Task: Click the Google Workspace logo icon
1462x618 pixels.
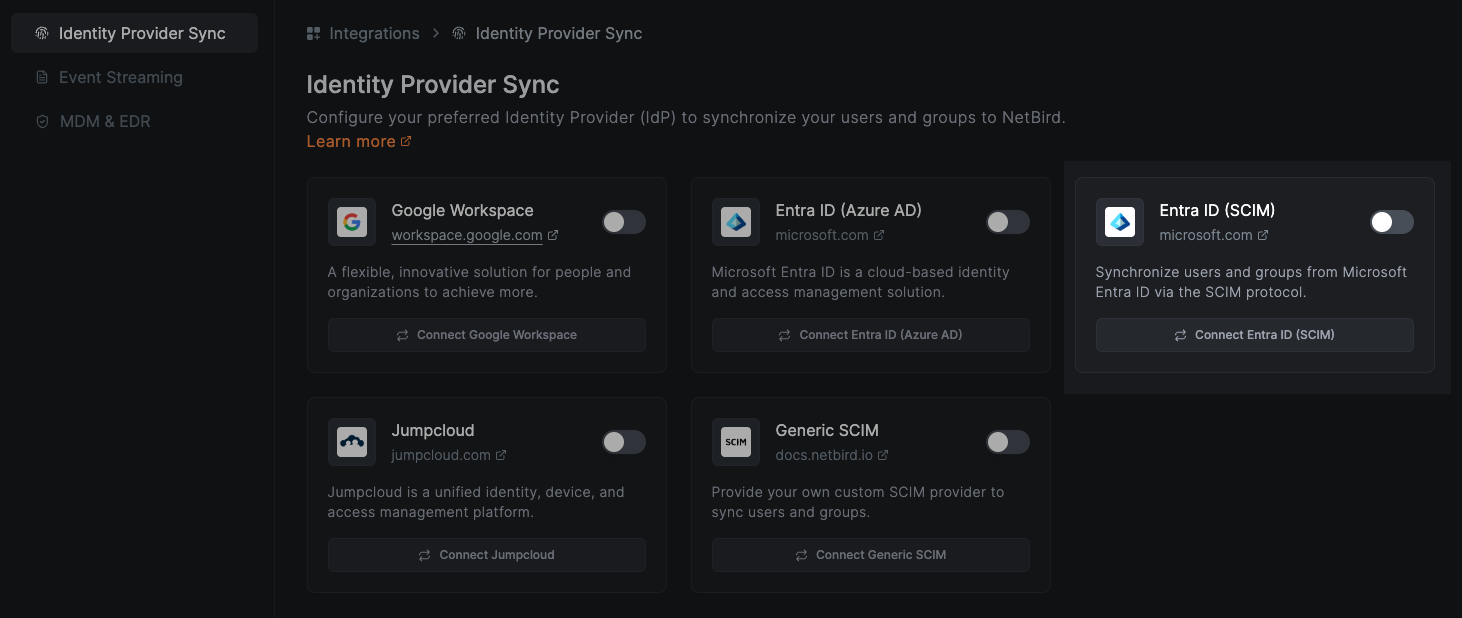Action: [352, 222]
